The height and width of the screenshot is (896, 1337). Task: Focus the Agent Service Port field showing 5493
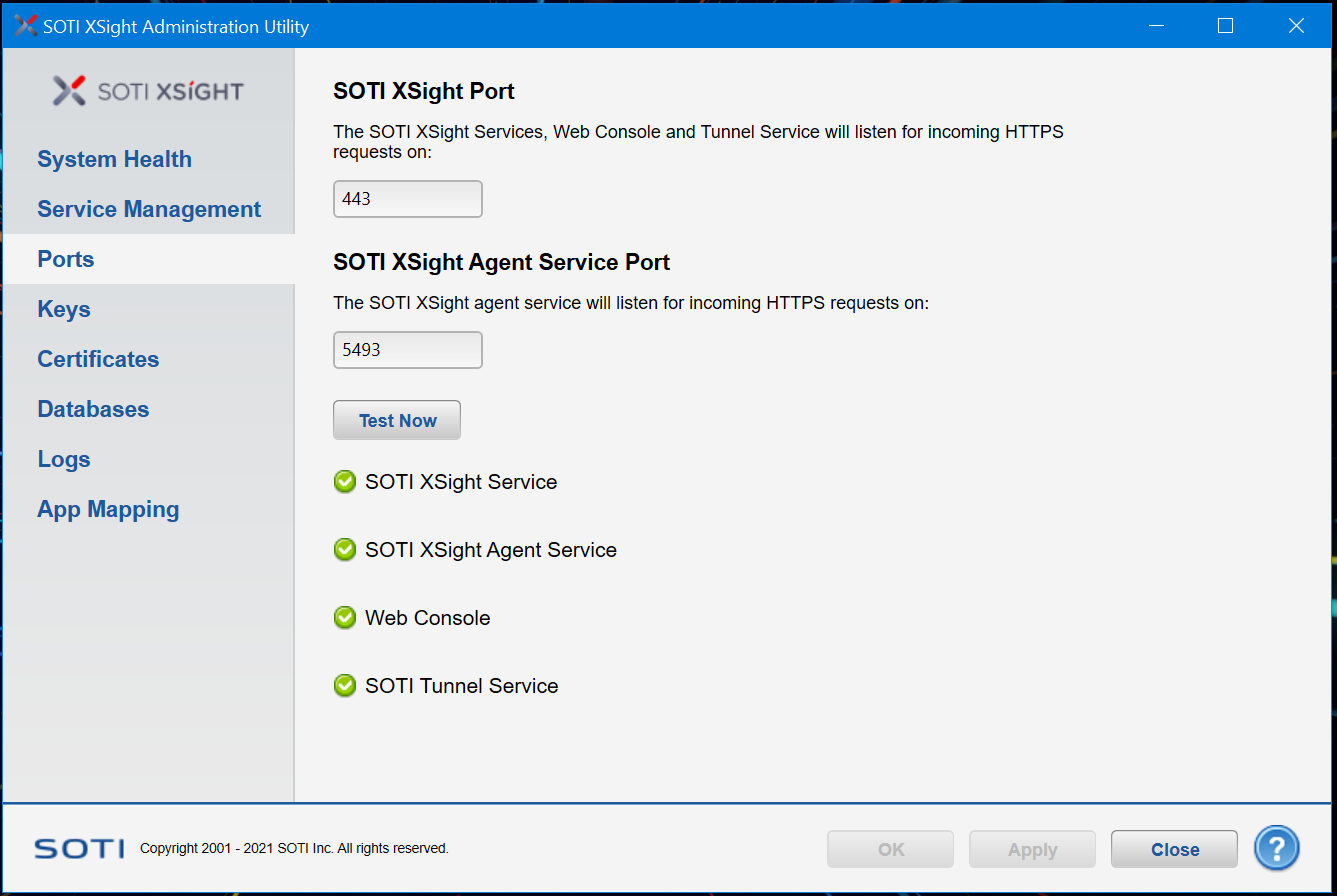(408, 350)
